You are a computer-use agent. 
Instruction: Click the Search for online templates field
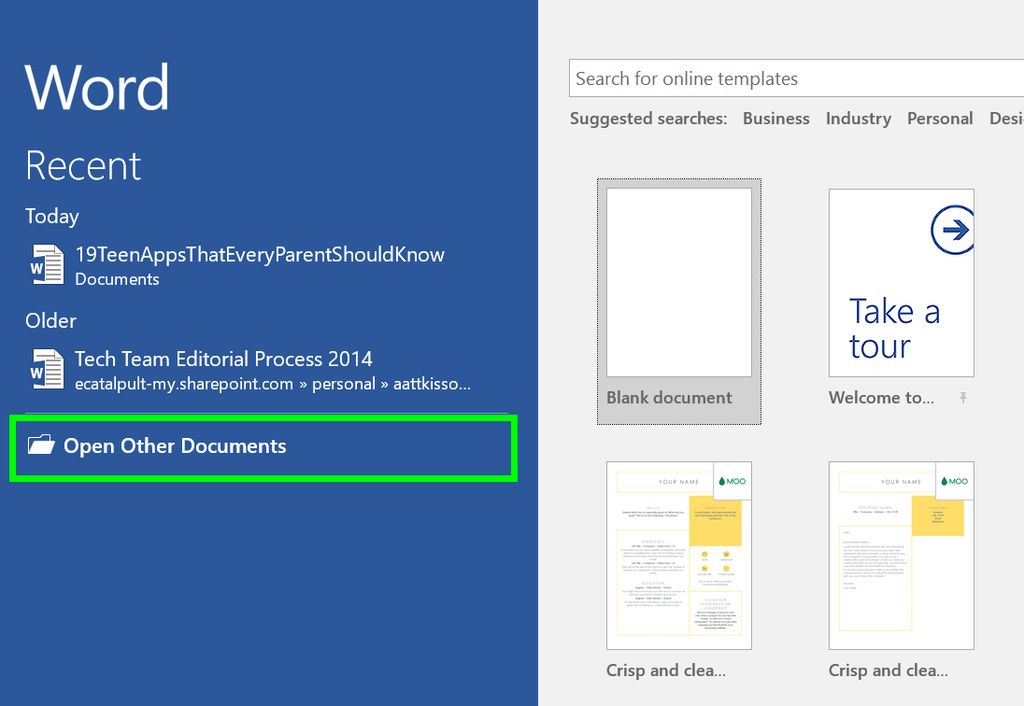tap(790, 78)
